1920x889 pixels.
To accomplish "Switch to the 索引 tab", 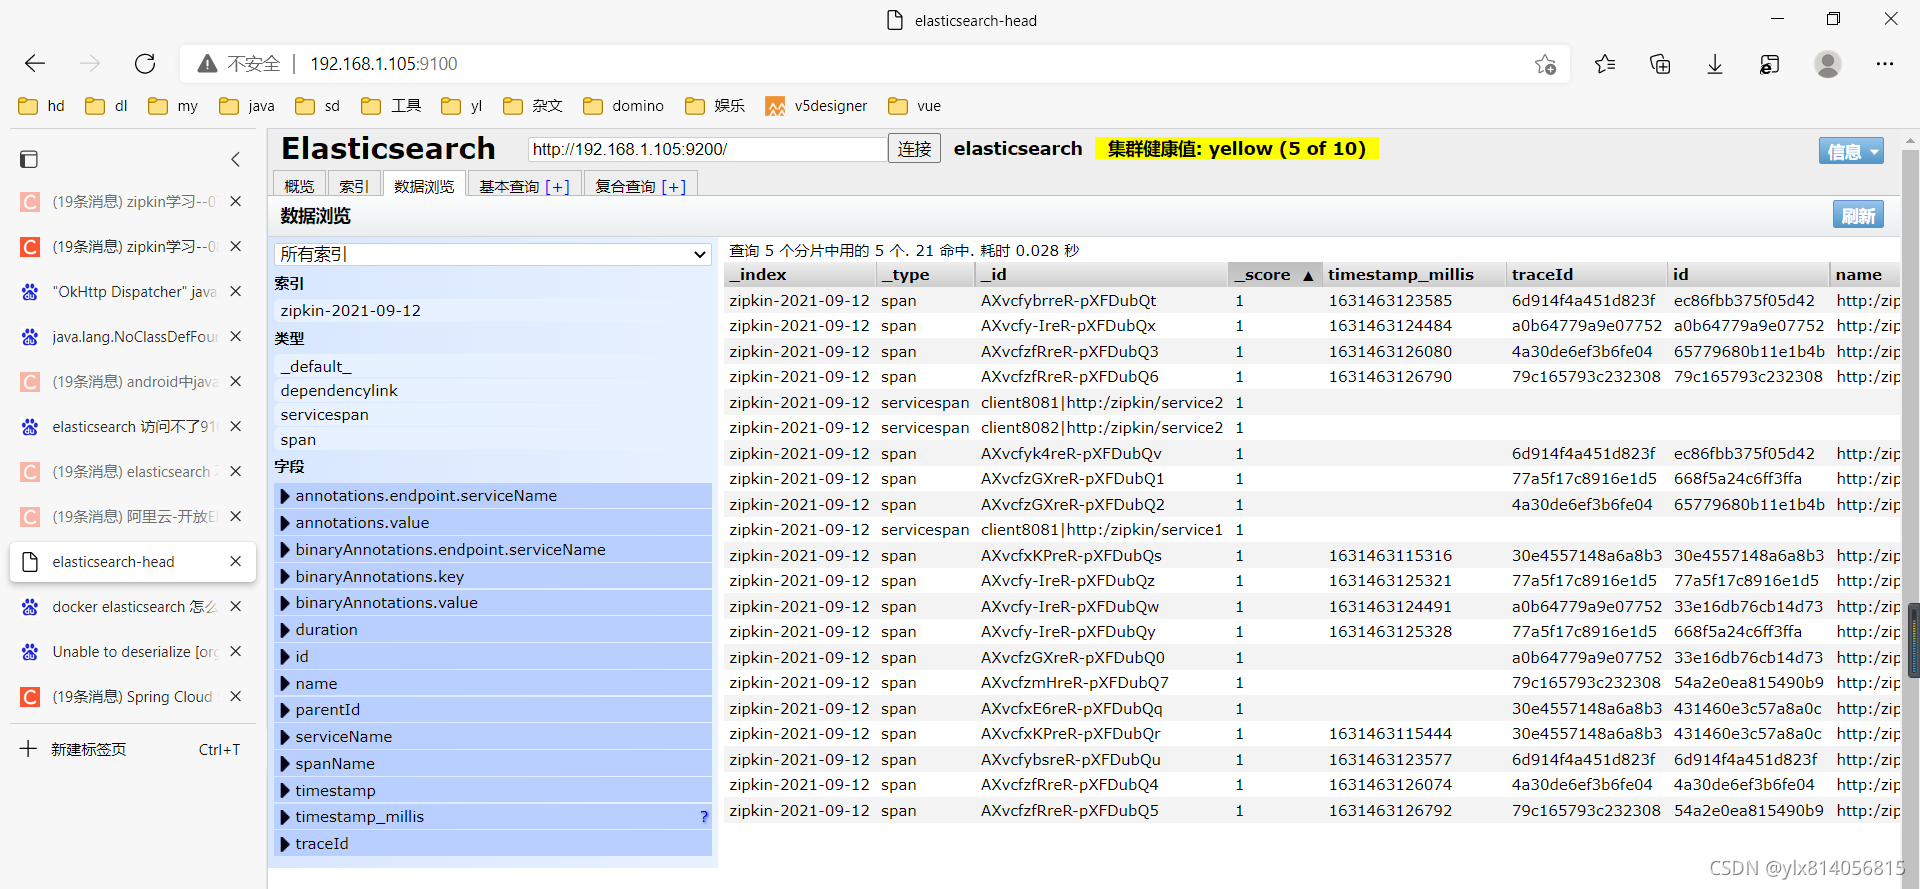I will 354,185.
